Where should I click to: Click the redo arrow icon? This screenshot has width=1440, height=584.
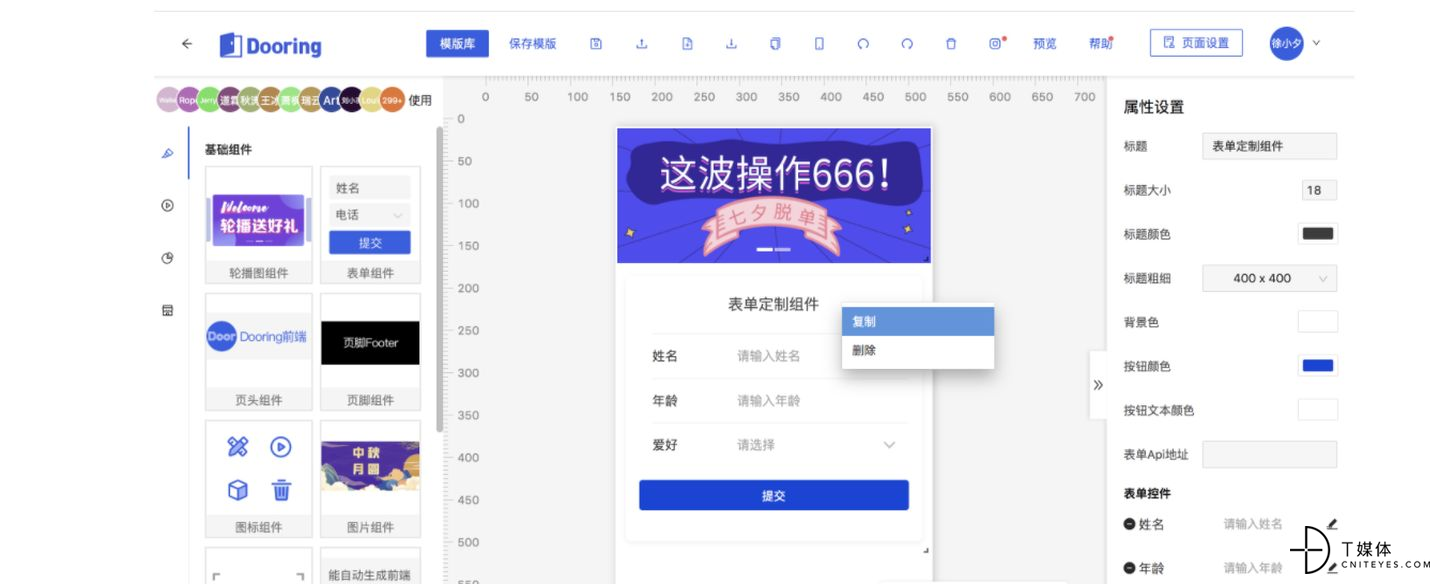click(907, 44)
